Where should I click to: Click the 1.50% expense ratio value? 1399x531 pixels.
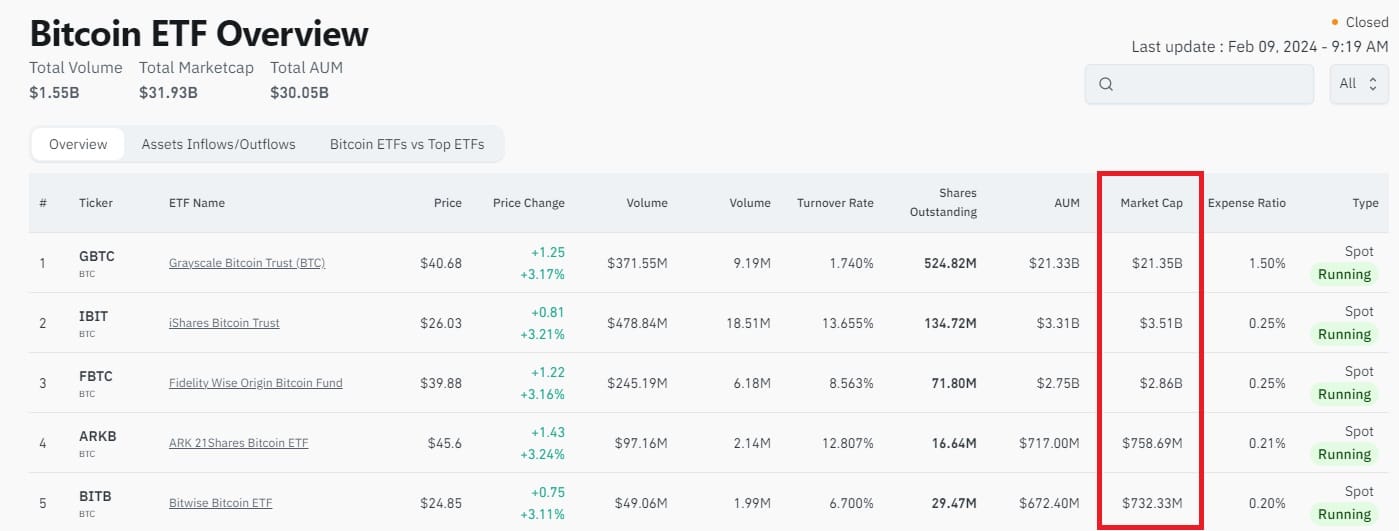(x=1267, y=263)
